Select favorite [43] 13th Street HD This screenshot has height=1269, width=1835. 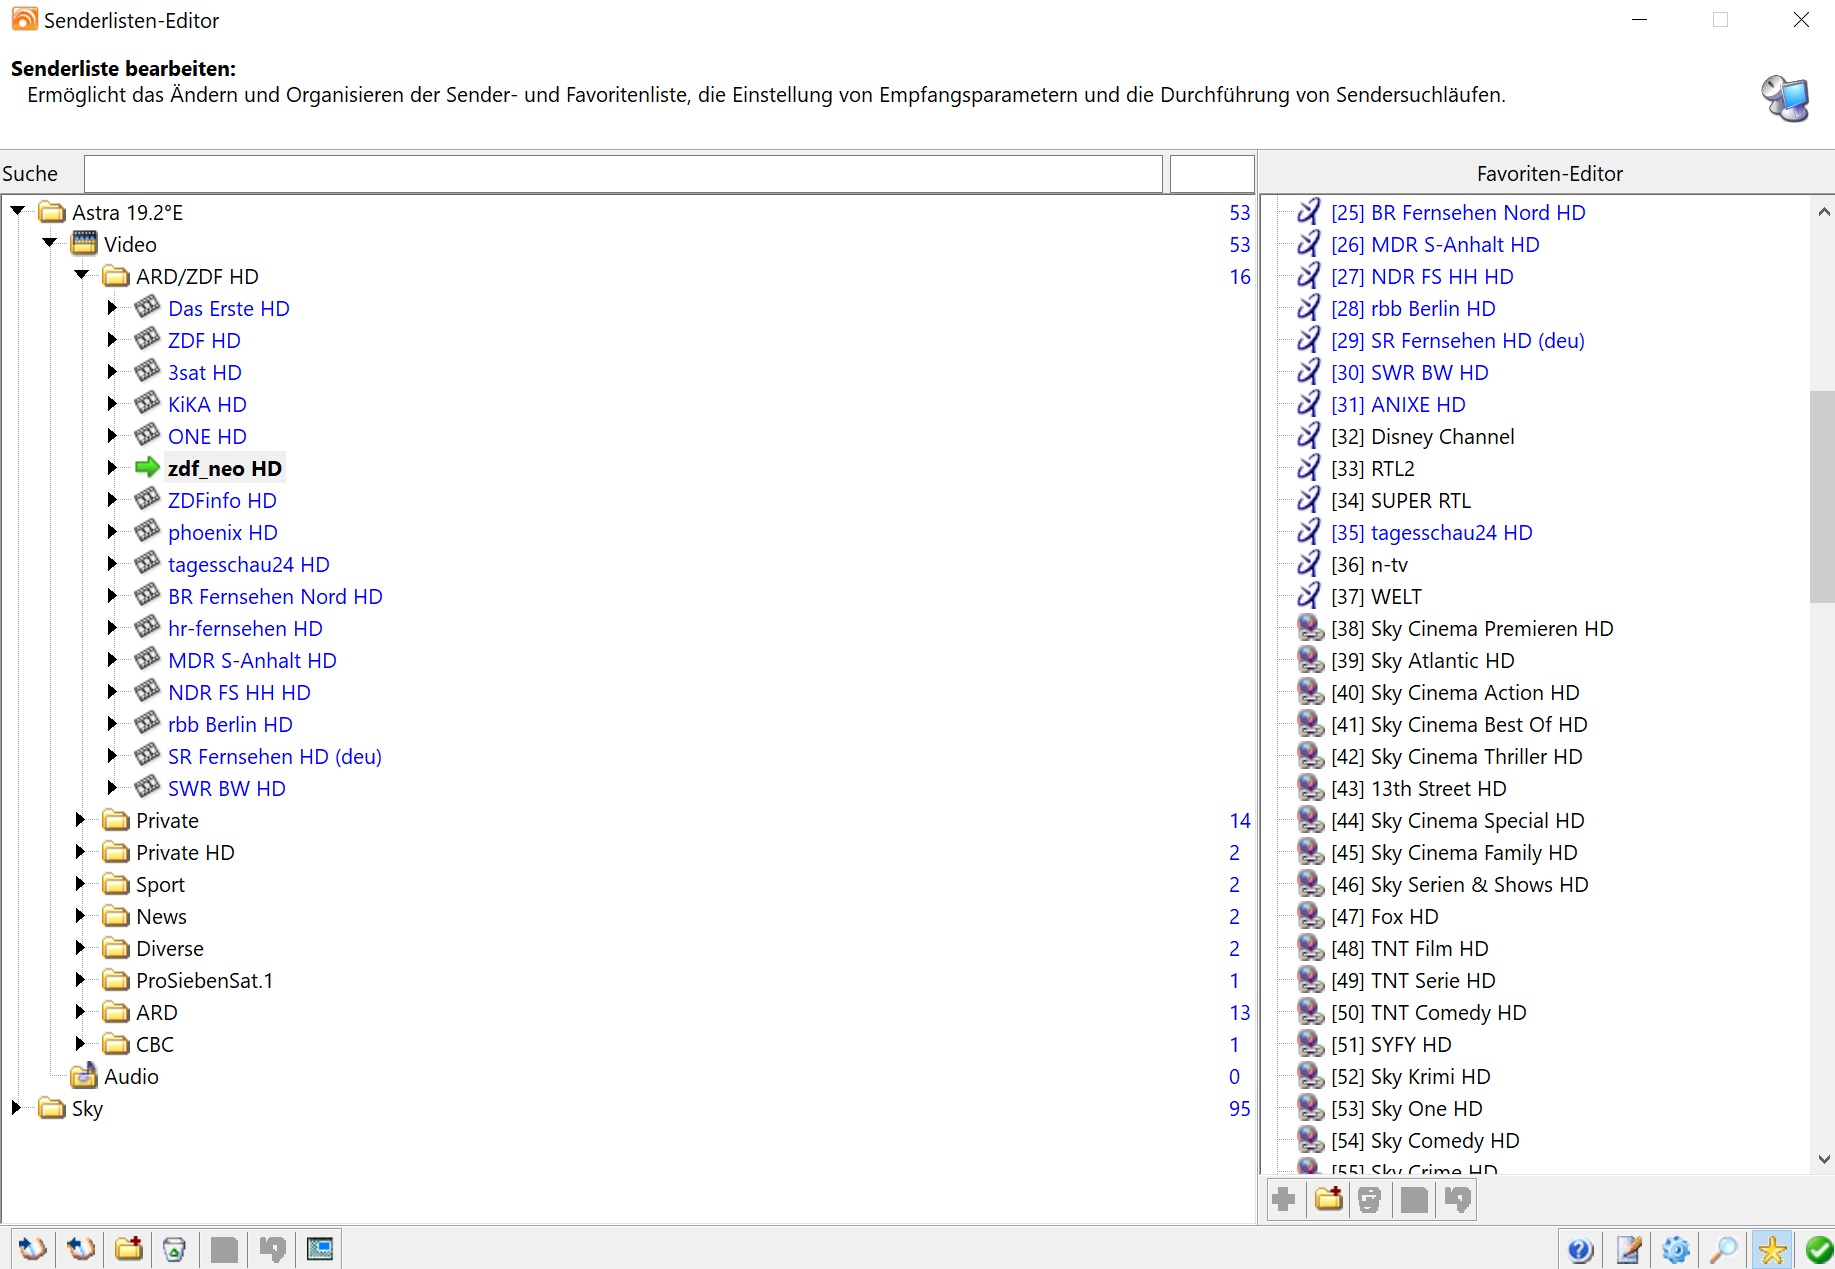[x=1418, y=788]
